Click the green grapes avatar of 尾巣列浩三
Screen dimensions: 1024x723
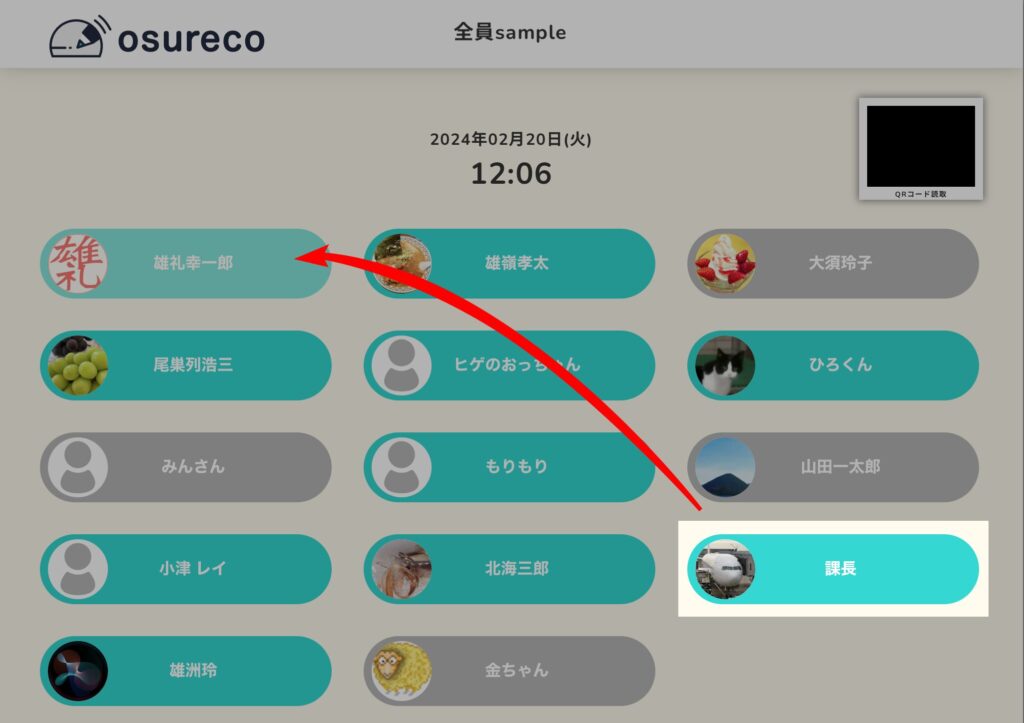(x=78, y=365)
